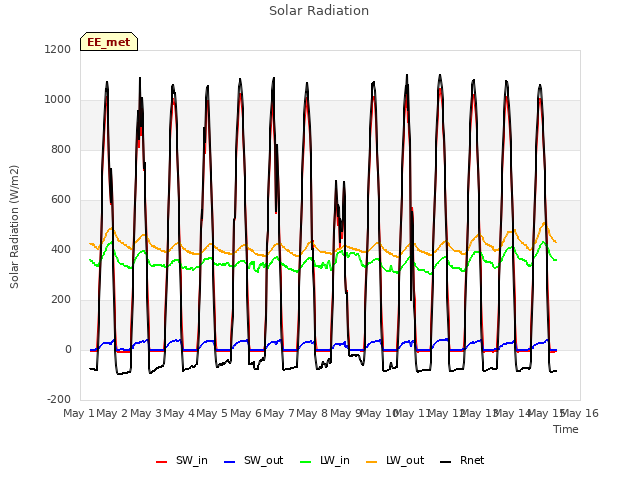Viewport: 640px width, 480px height.
Task: Click the Rnet legend entry
Action: click(x=462, y=461)
